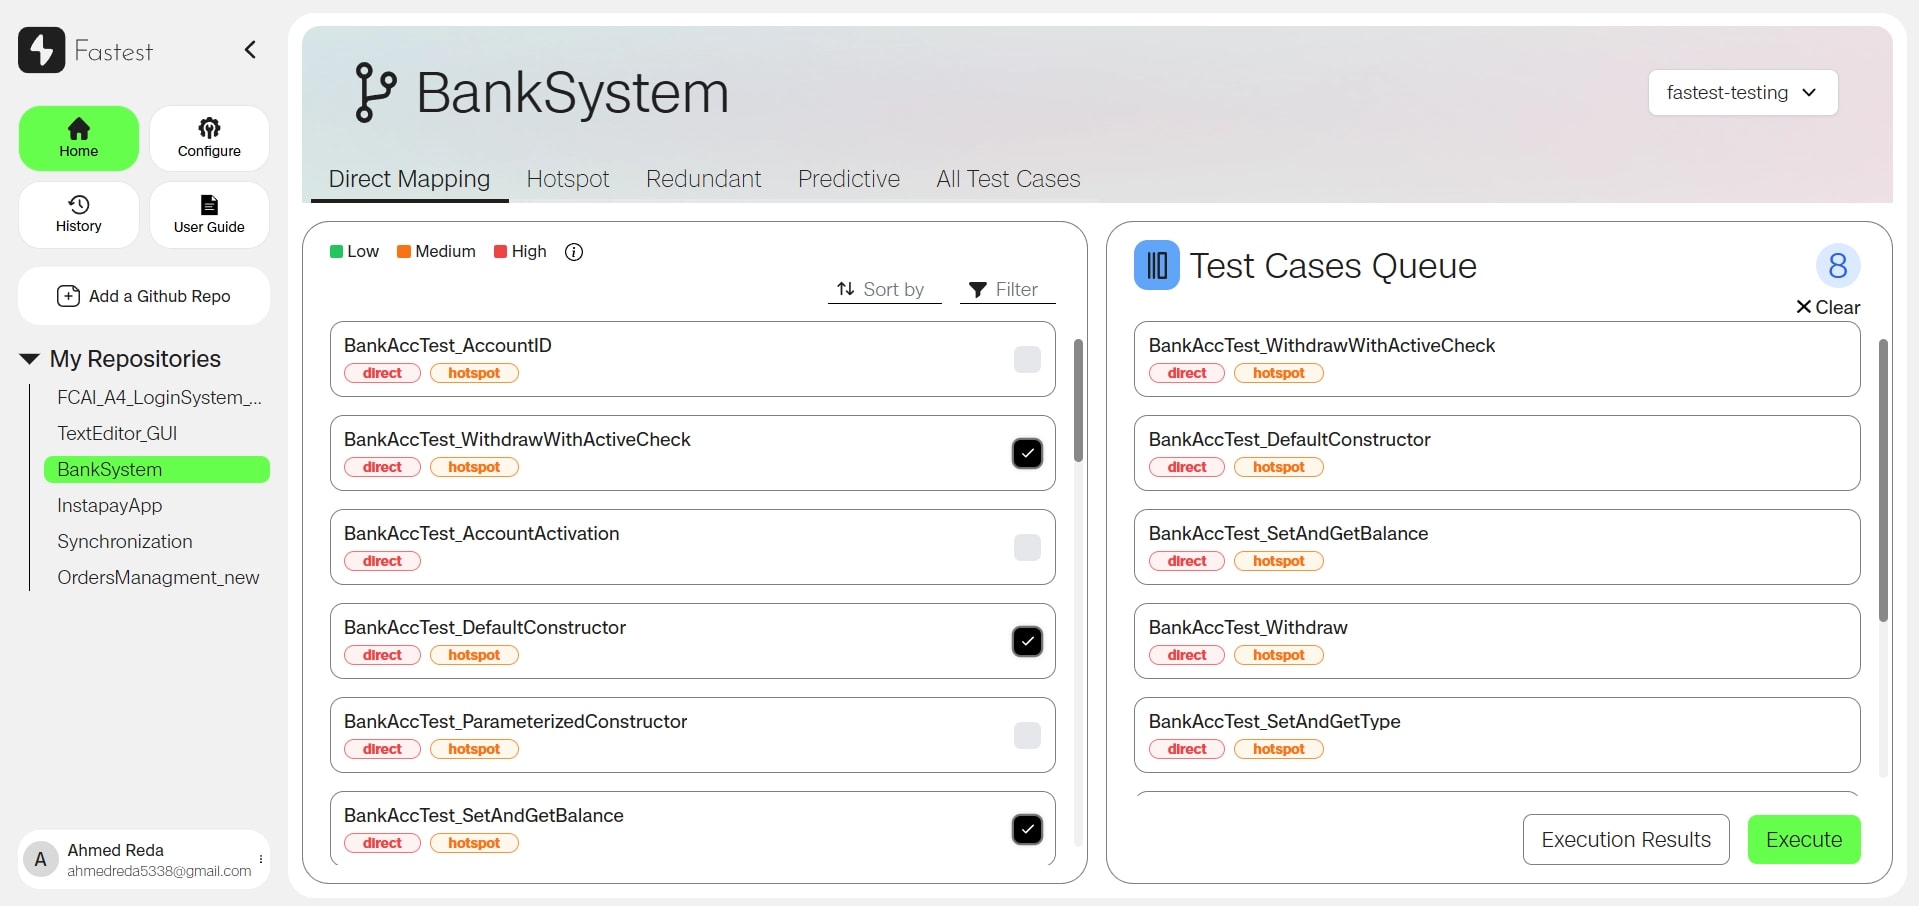This screenshot has width=1919, height=906.
Task: Click the queue panel scrollbar
Action: click(x=1883, y=480)
